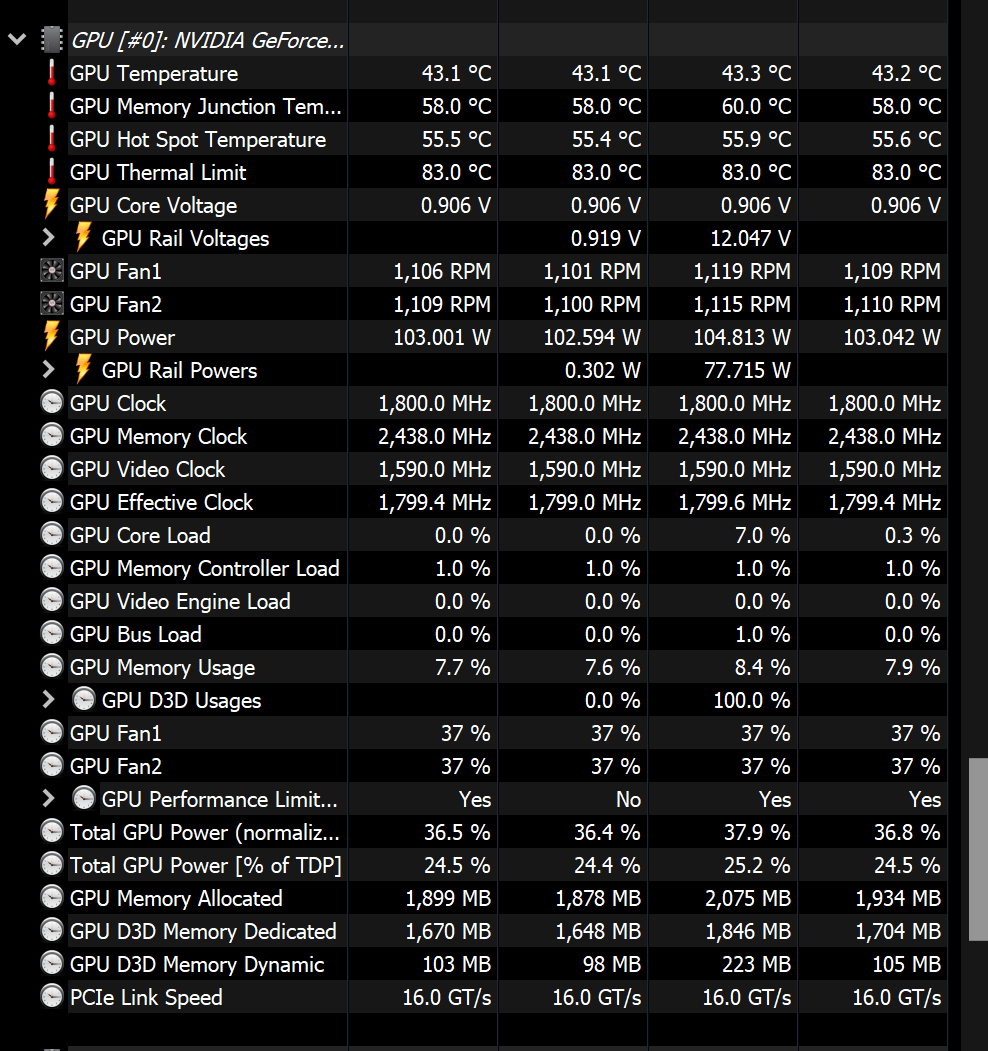Expand the GPU D3D Usages sub-list
This screenshot has width=988, height=1051.
48,700
